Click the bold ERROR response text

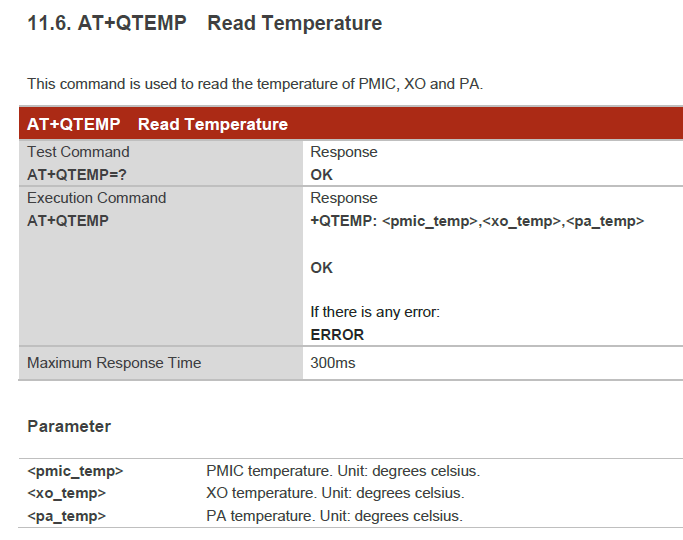337,335
